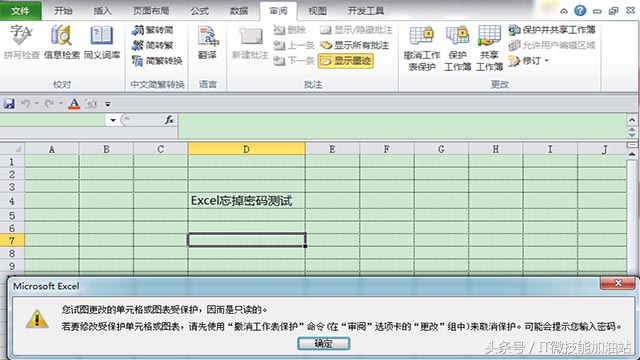Toggle Show Ink (显示墨迹)
The height and width of the screenshot is (360, 640).
pyautogui.click(x=346, y=61)
